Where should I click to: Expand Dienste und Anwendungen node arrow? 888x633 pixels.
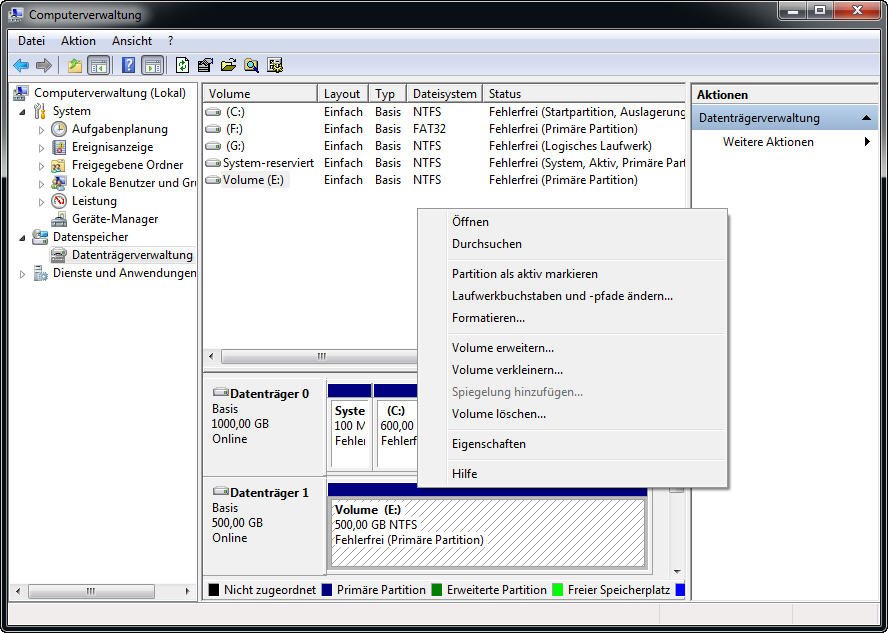coord(22,274)
